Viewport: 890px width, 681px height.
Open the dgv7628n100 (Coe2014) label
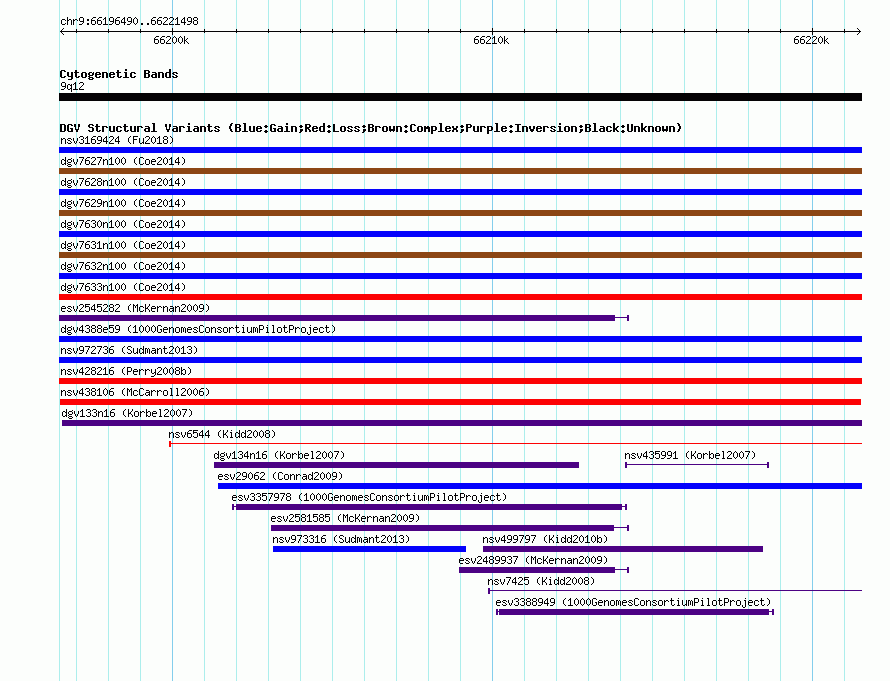[123, 182]
